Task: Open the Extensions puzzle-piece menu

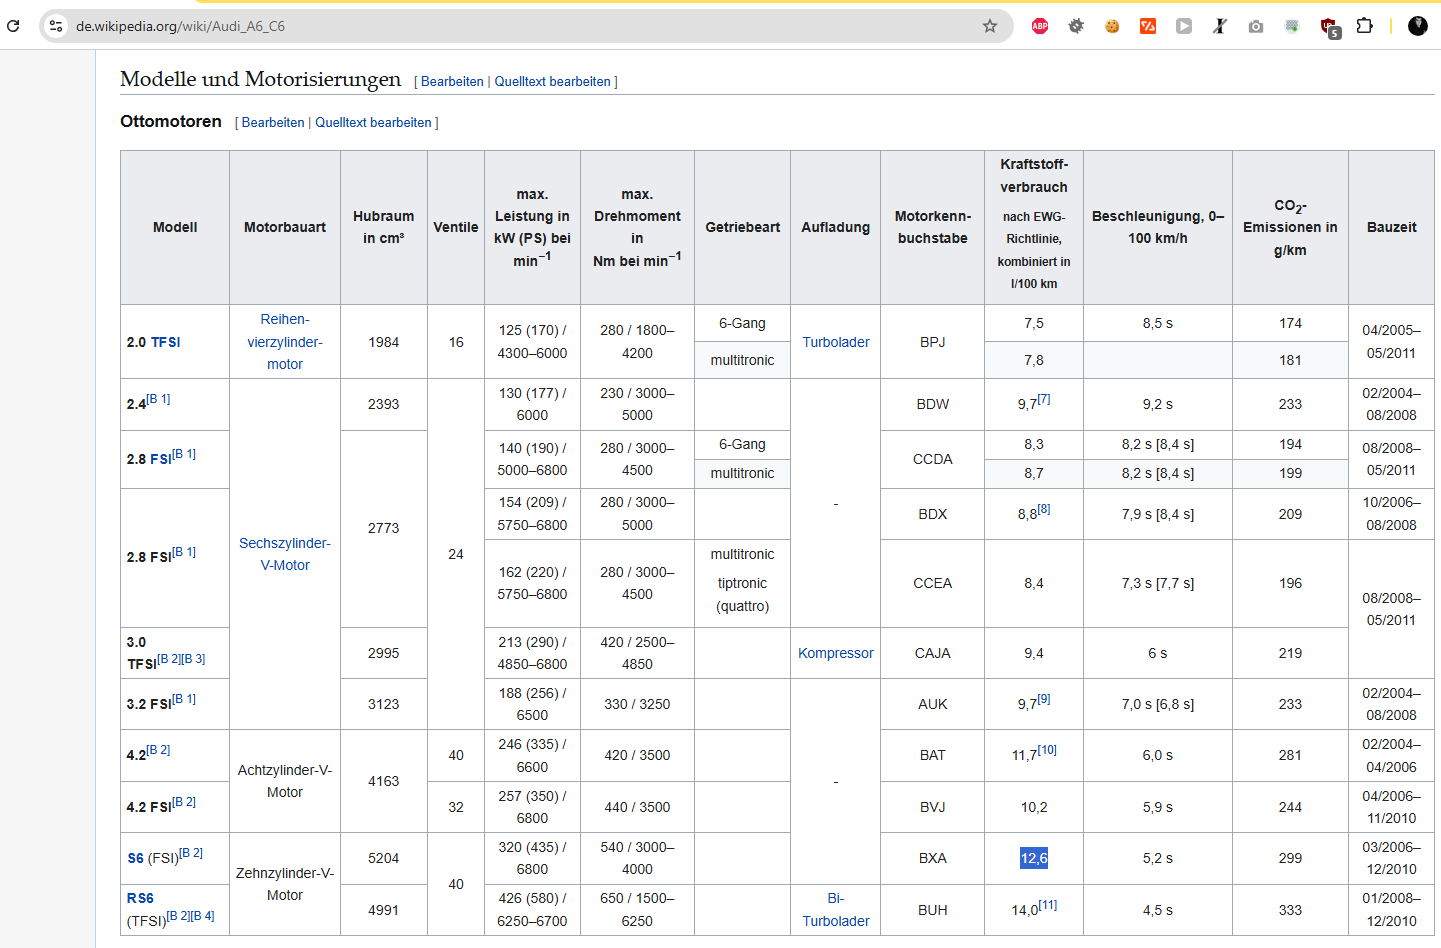Action: click(x=1364, y=26)
